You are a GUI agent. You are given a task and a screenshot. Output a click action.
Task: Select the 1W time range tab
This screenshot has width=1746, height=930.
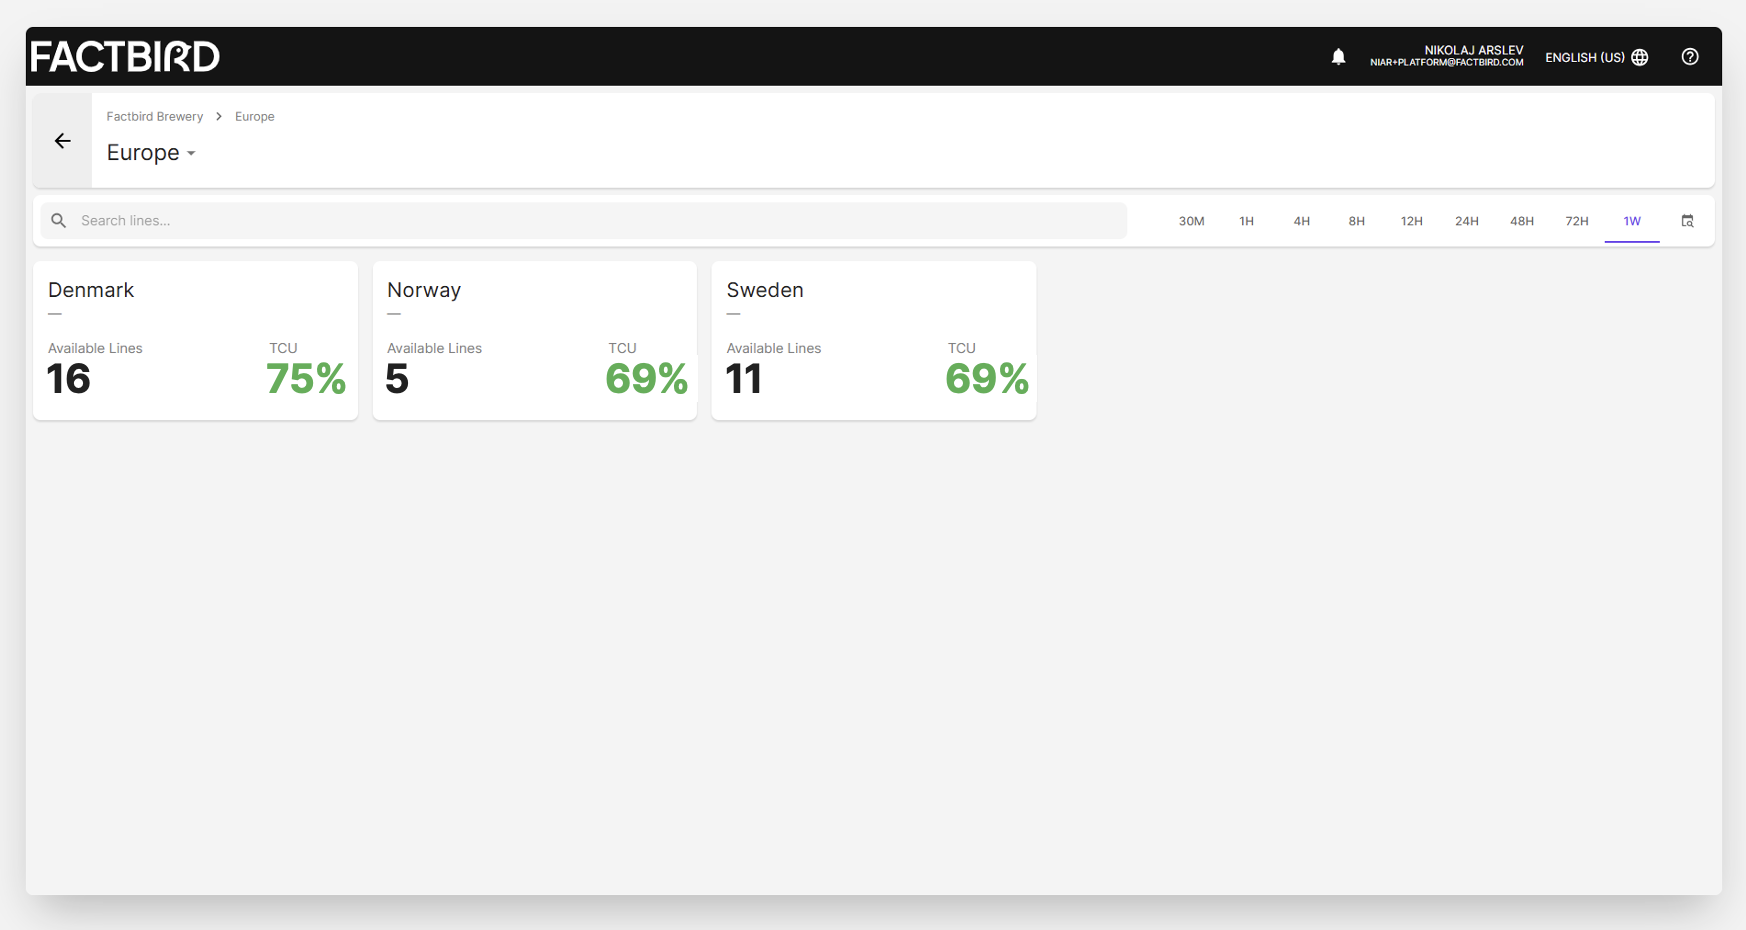1632,221
